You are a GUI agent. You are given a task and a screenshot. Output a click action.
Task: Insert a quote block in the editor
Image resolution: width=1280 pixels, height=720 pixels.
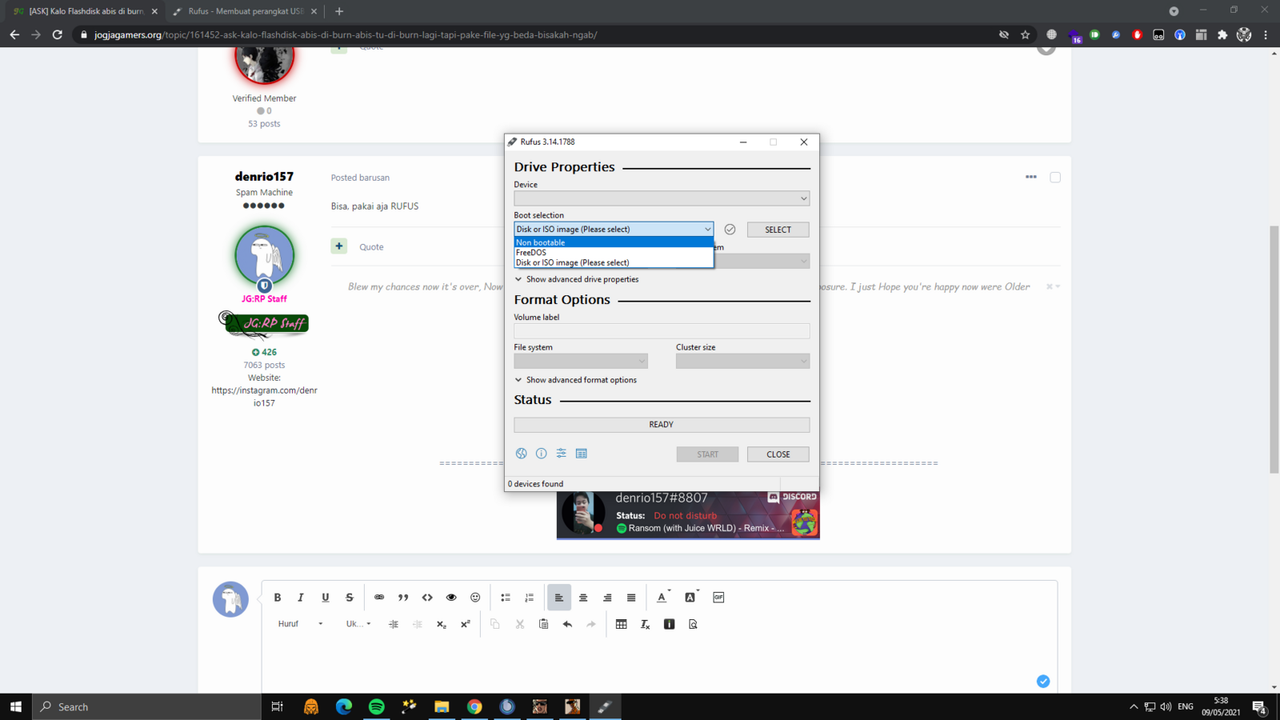click(x=403, y=597)
